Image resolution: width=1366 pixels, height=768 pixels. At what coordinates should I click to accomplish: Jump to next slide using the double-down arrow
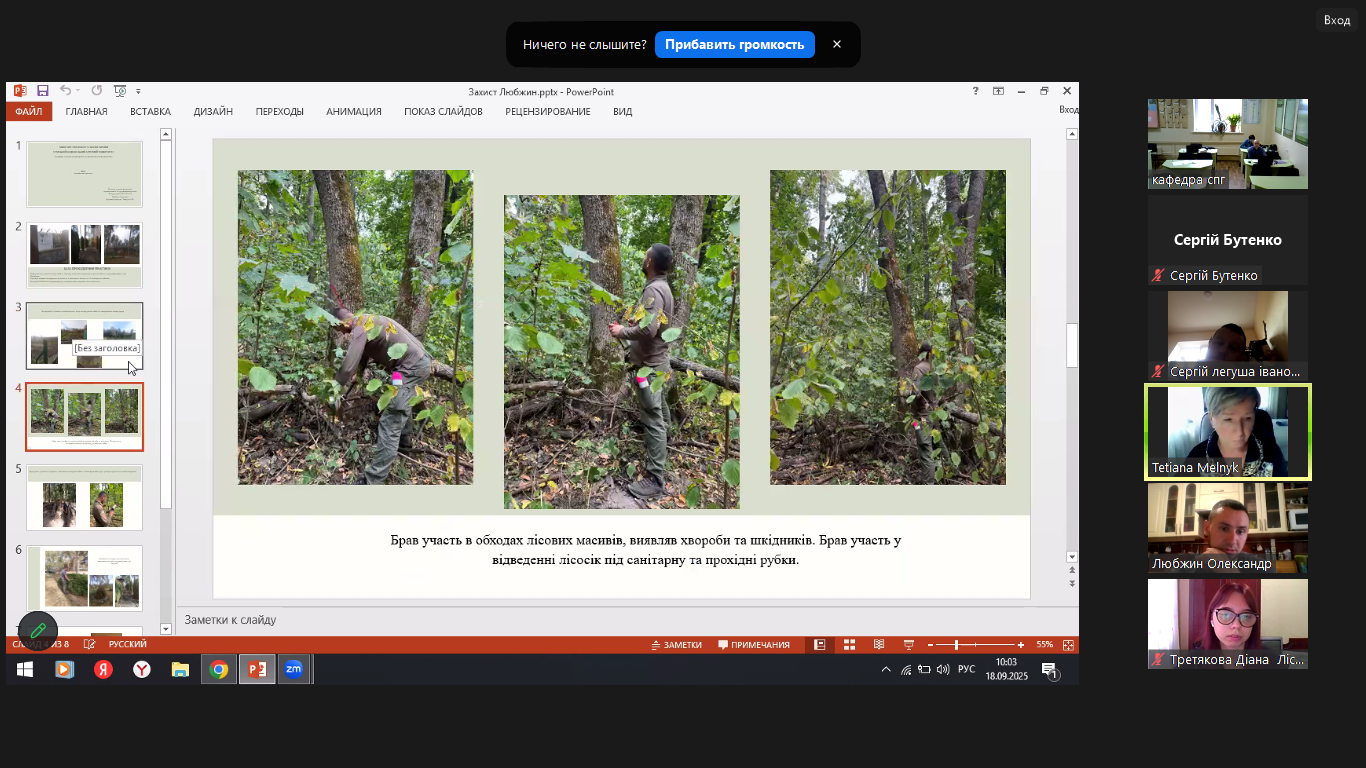point(1072,583)
